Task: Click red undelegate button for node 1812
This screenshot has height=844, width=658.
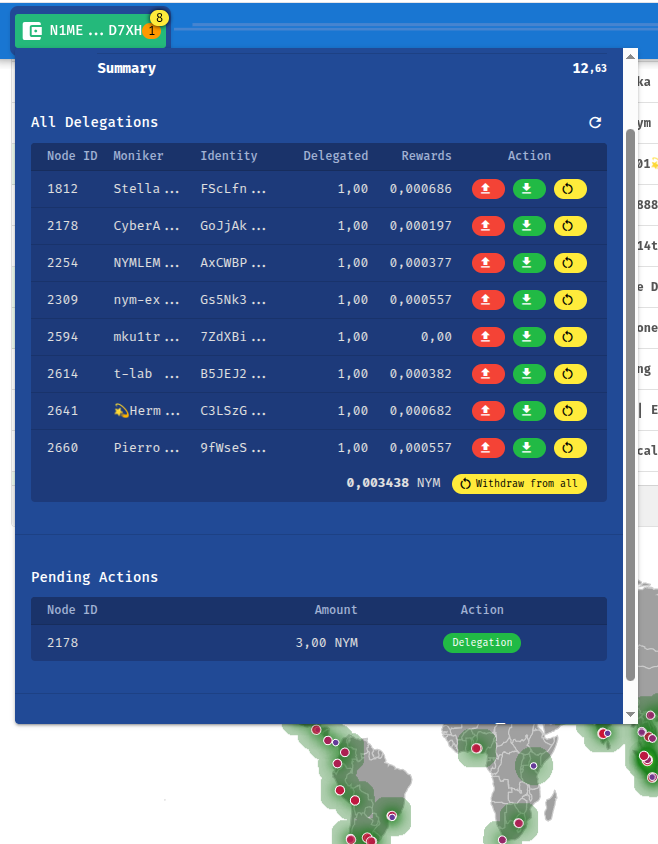Action: (x=487, y=189)
